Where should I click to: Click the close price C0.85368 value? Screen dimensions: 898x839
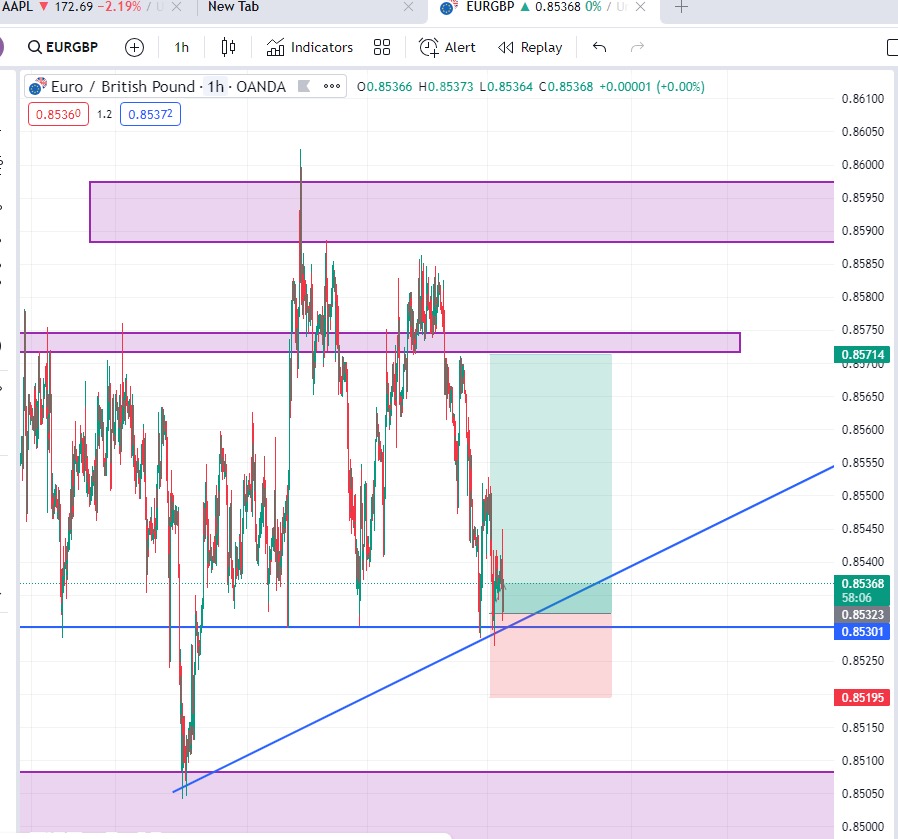coord(566,86)
